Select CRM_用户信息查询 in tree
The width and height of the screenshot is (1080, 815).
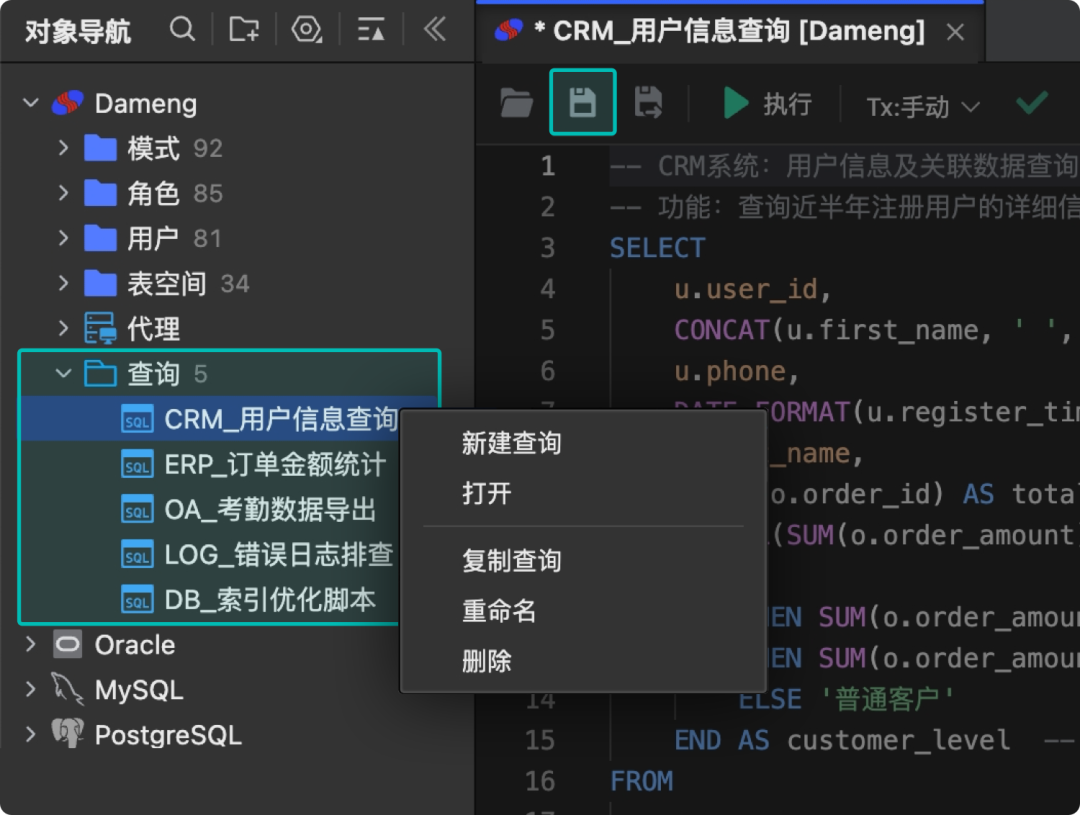[x=281, y=419]
